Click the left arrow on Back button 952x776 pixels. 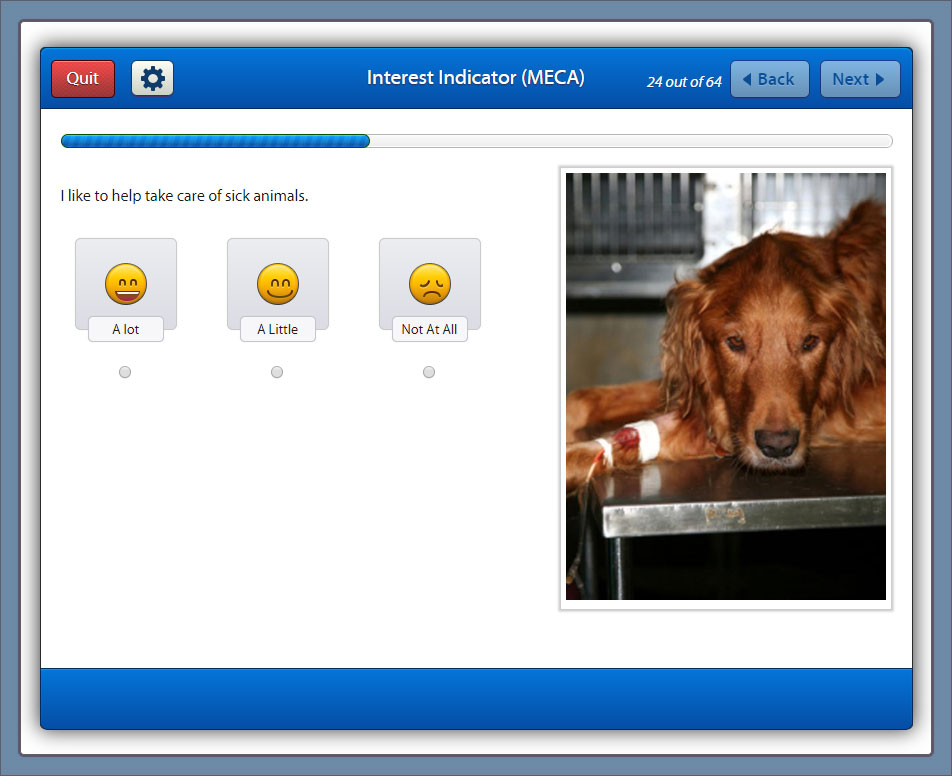(747, 80)
